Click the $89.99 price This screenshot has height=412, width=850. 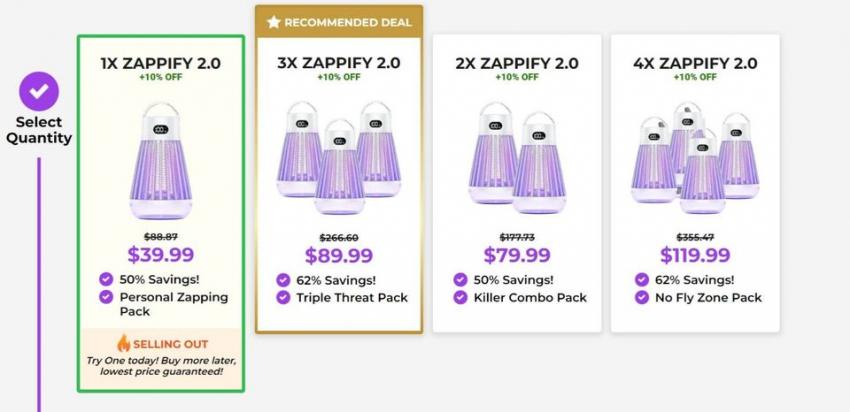pyautogui.click(x=338, y=256)
